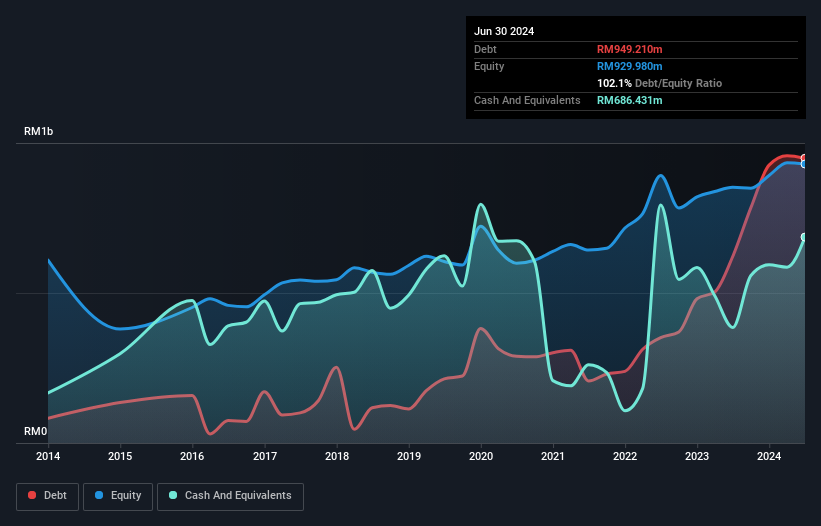The image size is (821, 526).
Task: Click the Cash And Equivalents tooltip label
Action: click(x=527, y=100)
